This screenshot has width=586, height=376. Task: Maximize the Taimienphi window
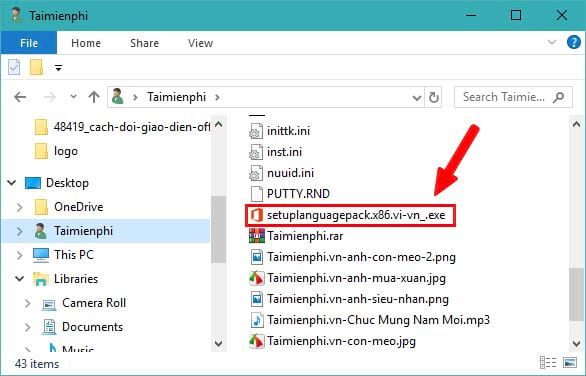(516, 15)
